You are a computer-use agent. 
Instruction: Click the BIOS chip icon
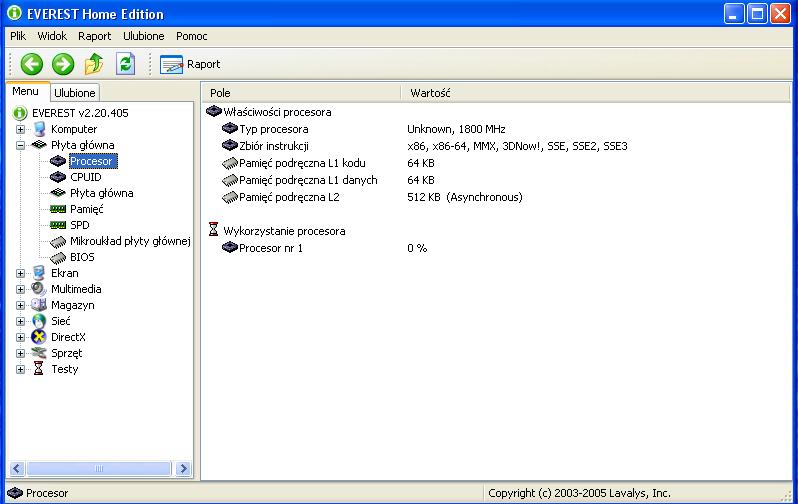coord(58,258)
